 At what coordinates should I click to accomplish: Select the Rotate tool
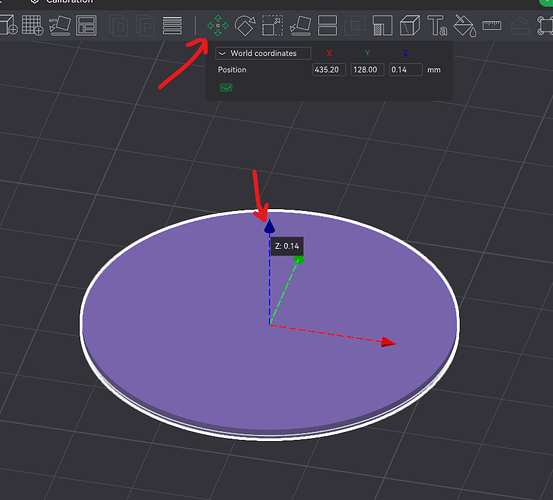tap(245, 25)
